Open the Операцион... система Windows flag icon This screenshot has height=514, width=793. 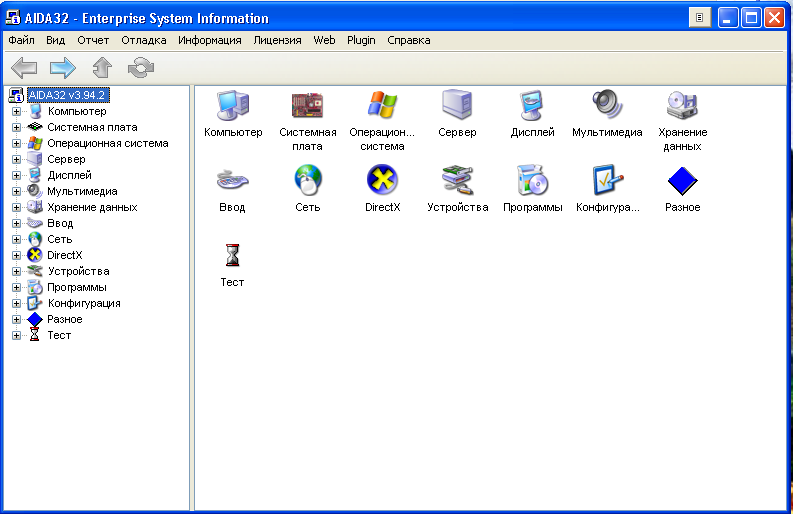(x=382, y=105)
